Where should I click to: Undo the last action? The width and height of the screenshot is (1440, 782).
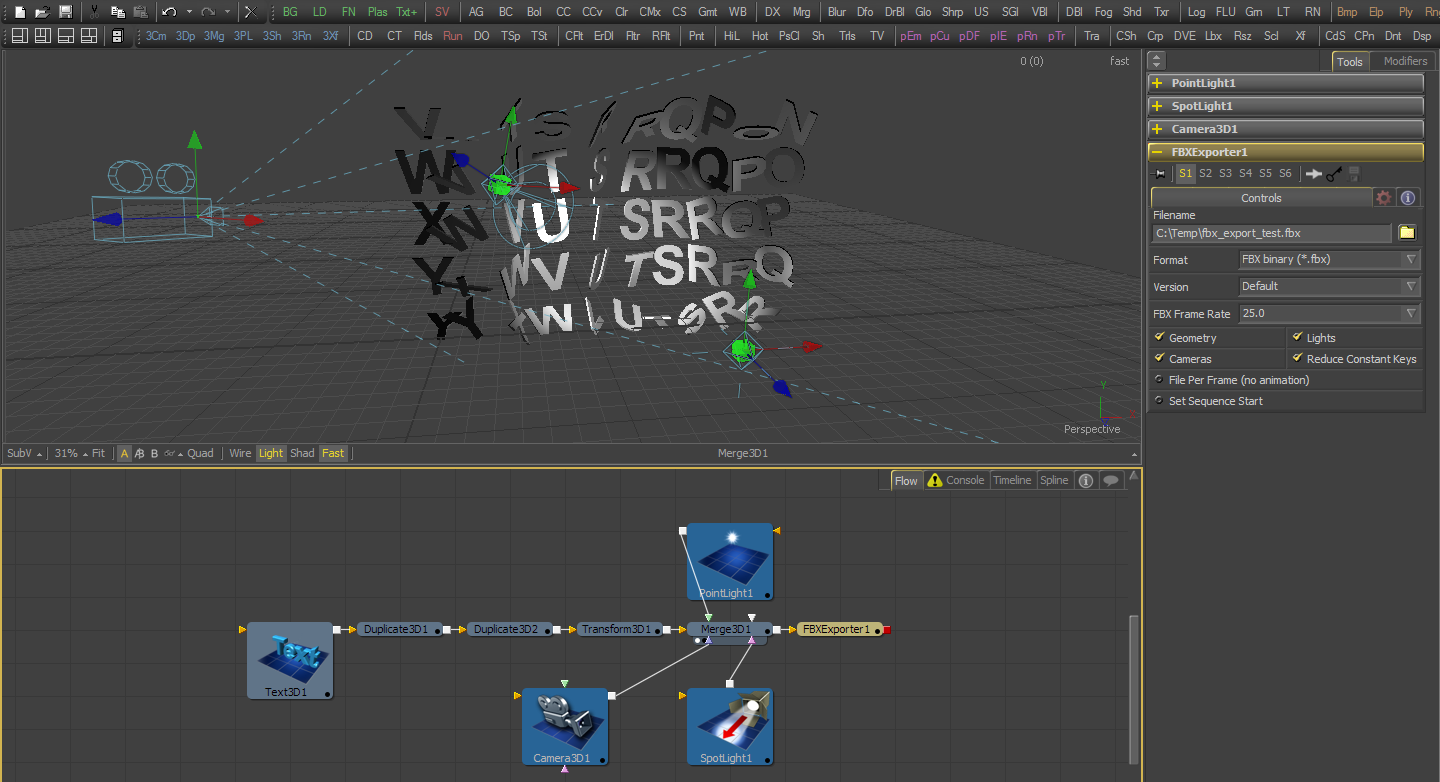click(x=169, y=12)
